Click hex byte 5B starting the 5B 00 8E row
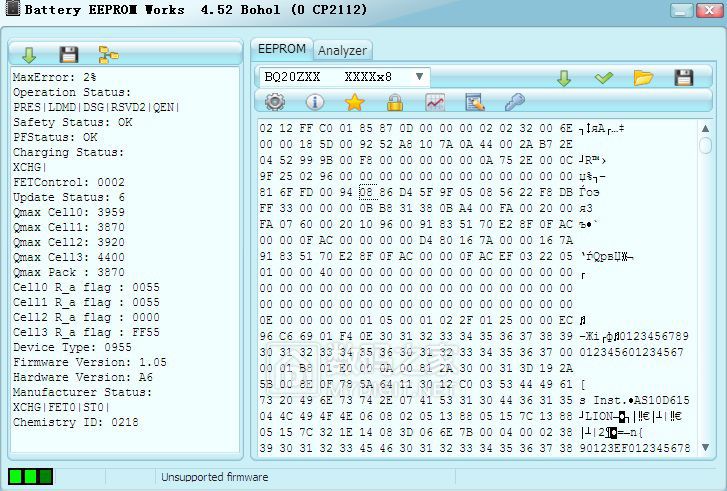Viewport: 727px width, 491px height. point(266,384)
